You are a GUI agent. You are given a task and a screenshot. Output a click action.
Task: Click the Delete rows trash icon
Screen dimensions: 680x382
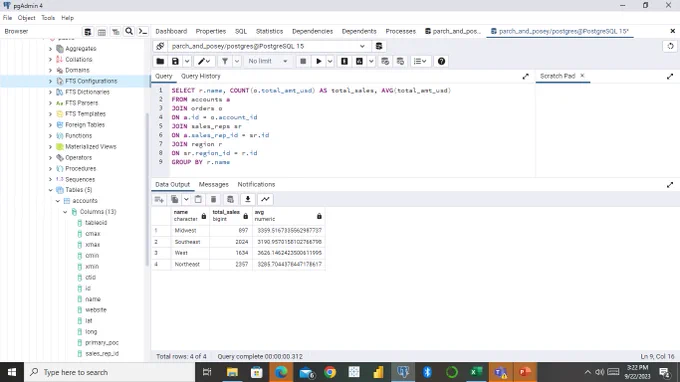point(213,199)
